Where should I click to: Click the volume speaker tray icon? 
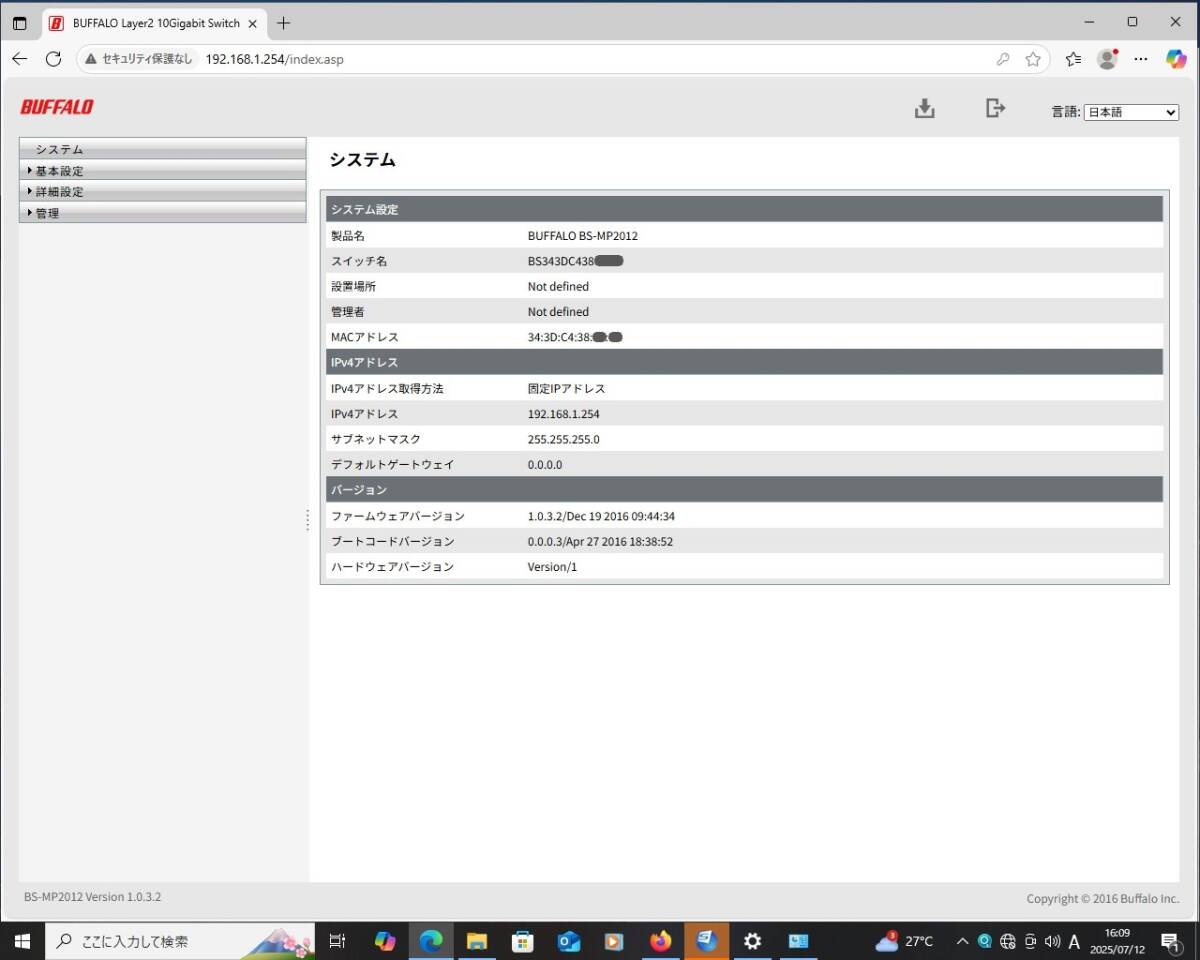click(1052, 941)
